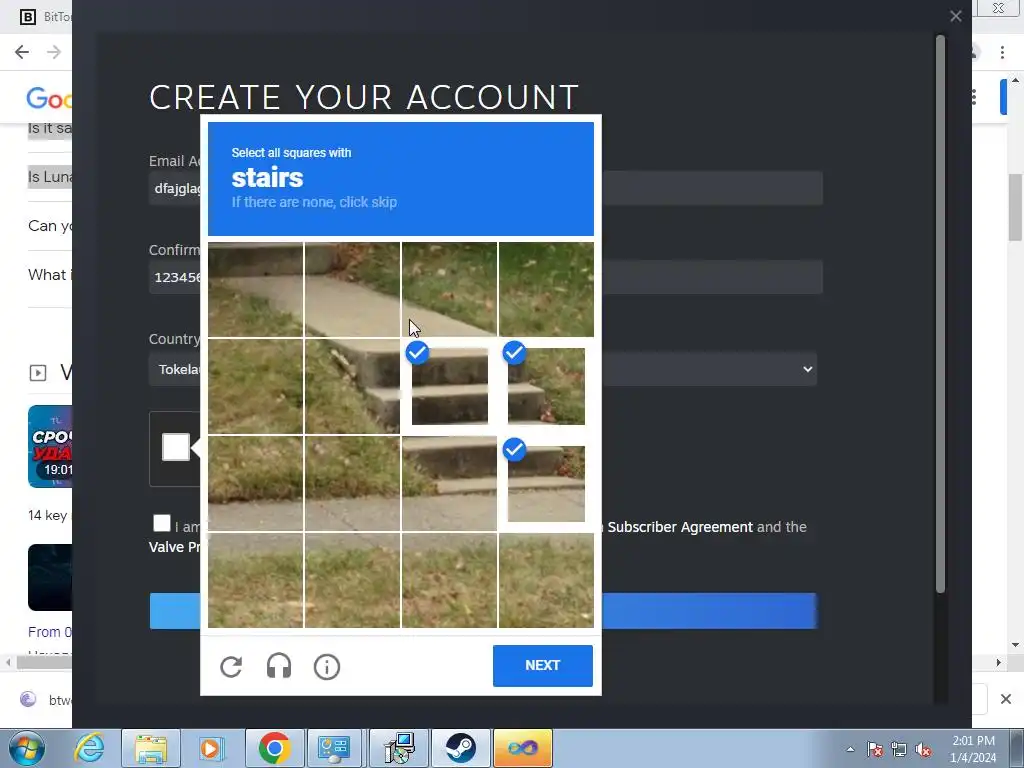Screen dimensions: 1024x768
Task: Deselect checked middle stairs tile in second row
Action: [449, 386]
